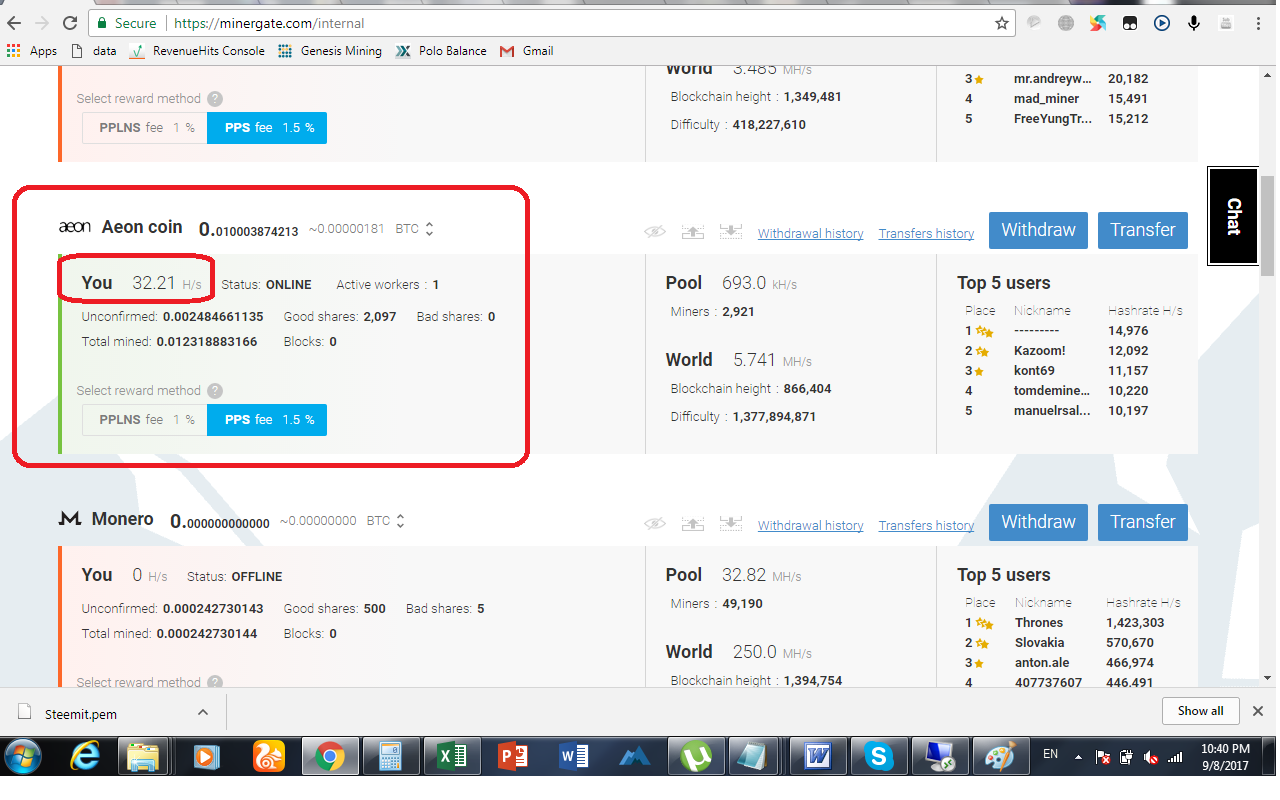Toggle the eye icon in Aeon coin row
Viewport: 1280px width, 800px height.
(x=655, y=232)
